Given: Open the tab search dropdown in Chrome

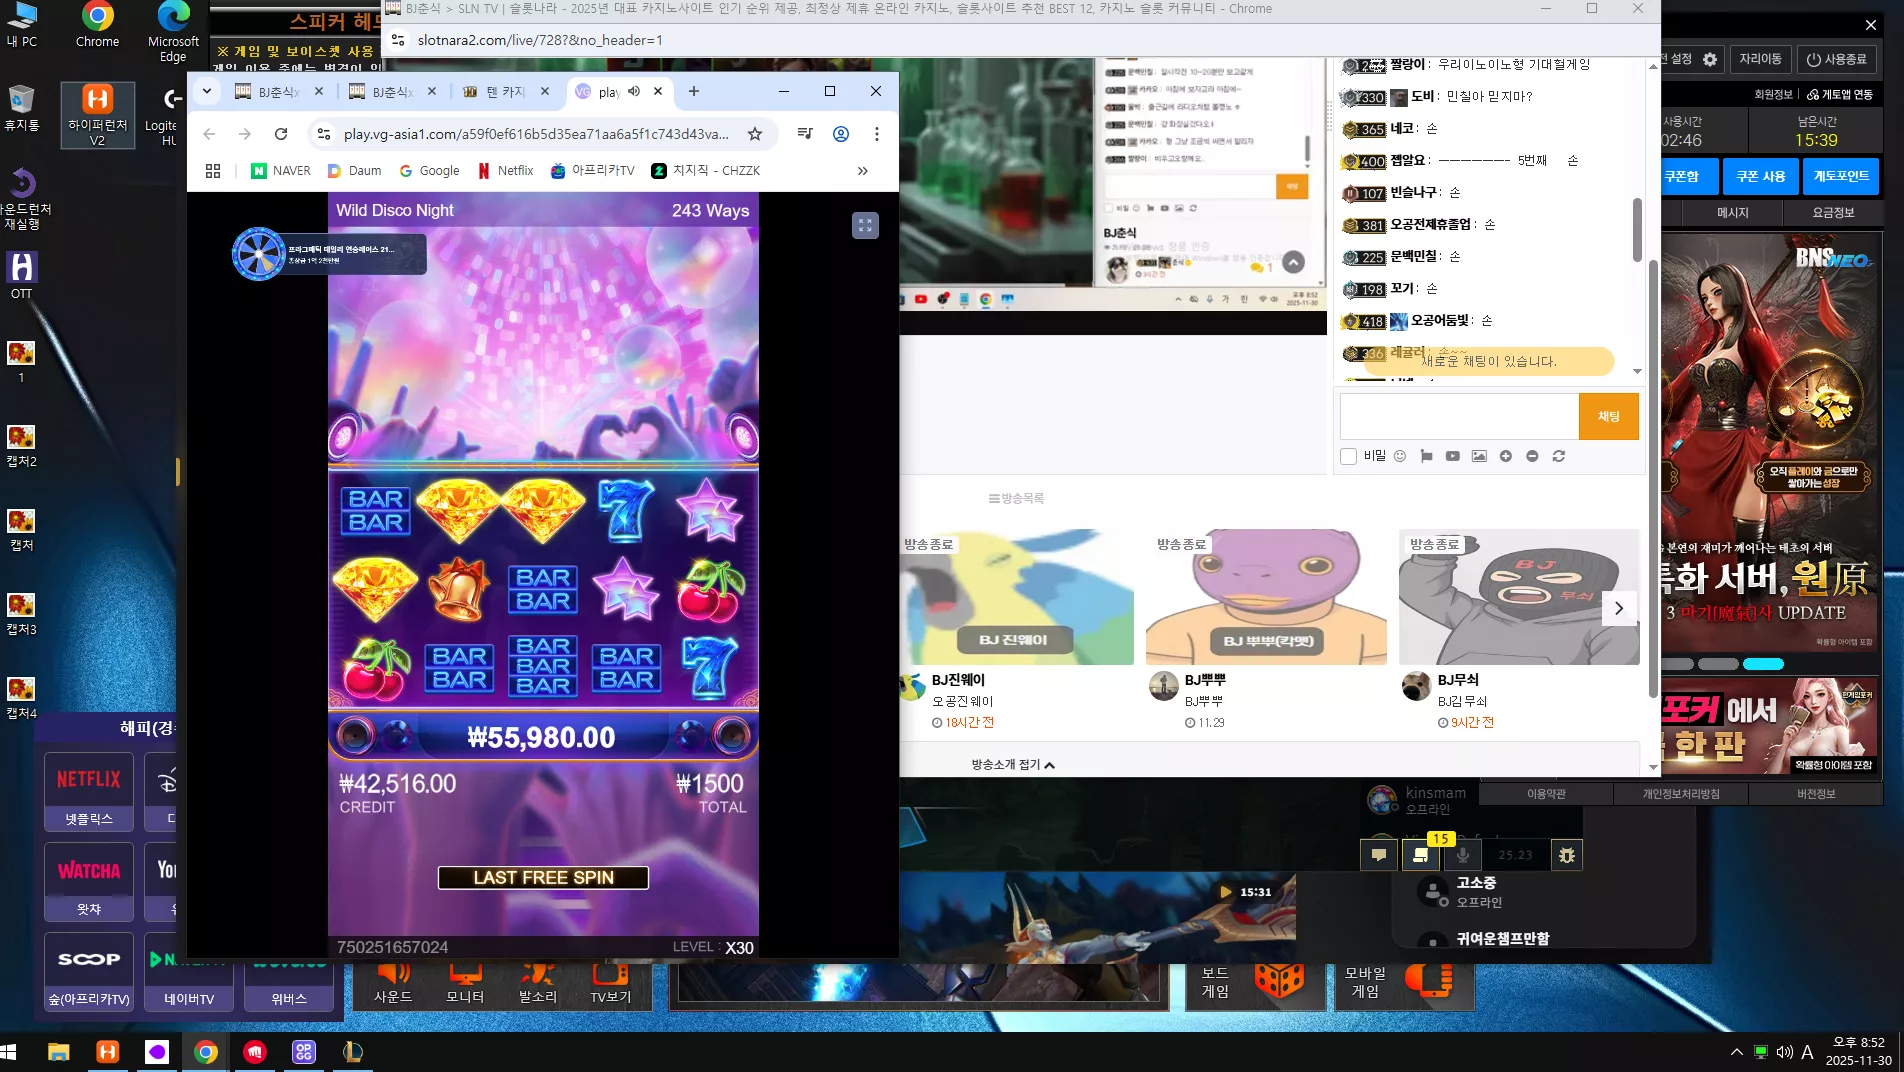Looking at the screenshot, I should point(207,91).
